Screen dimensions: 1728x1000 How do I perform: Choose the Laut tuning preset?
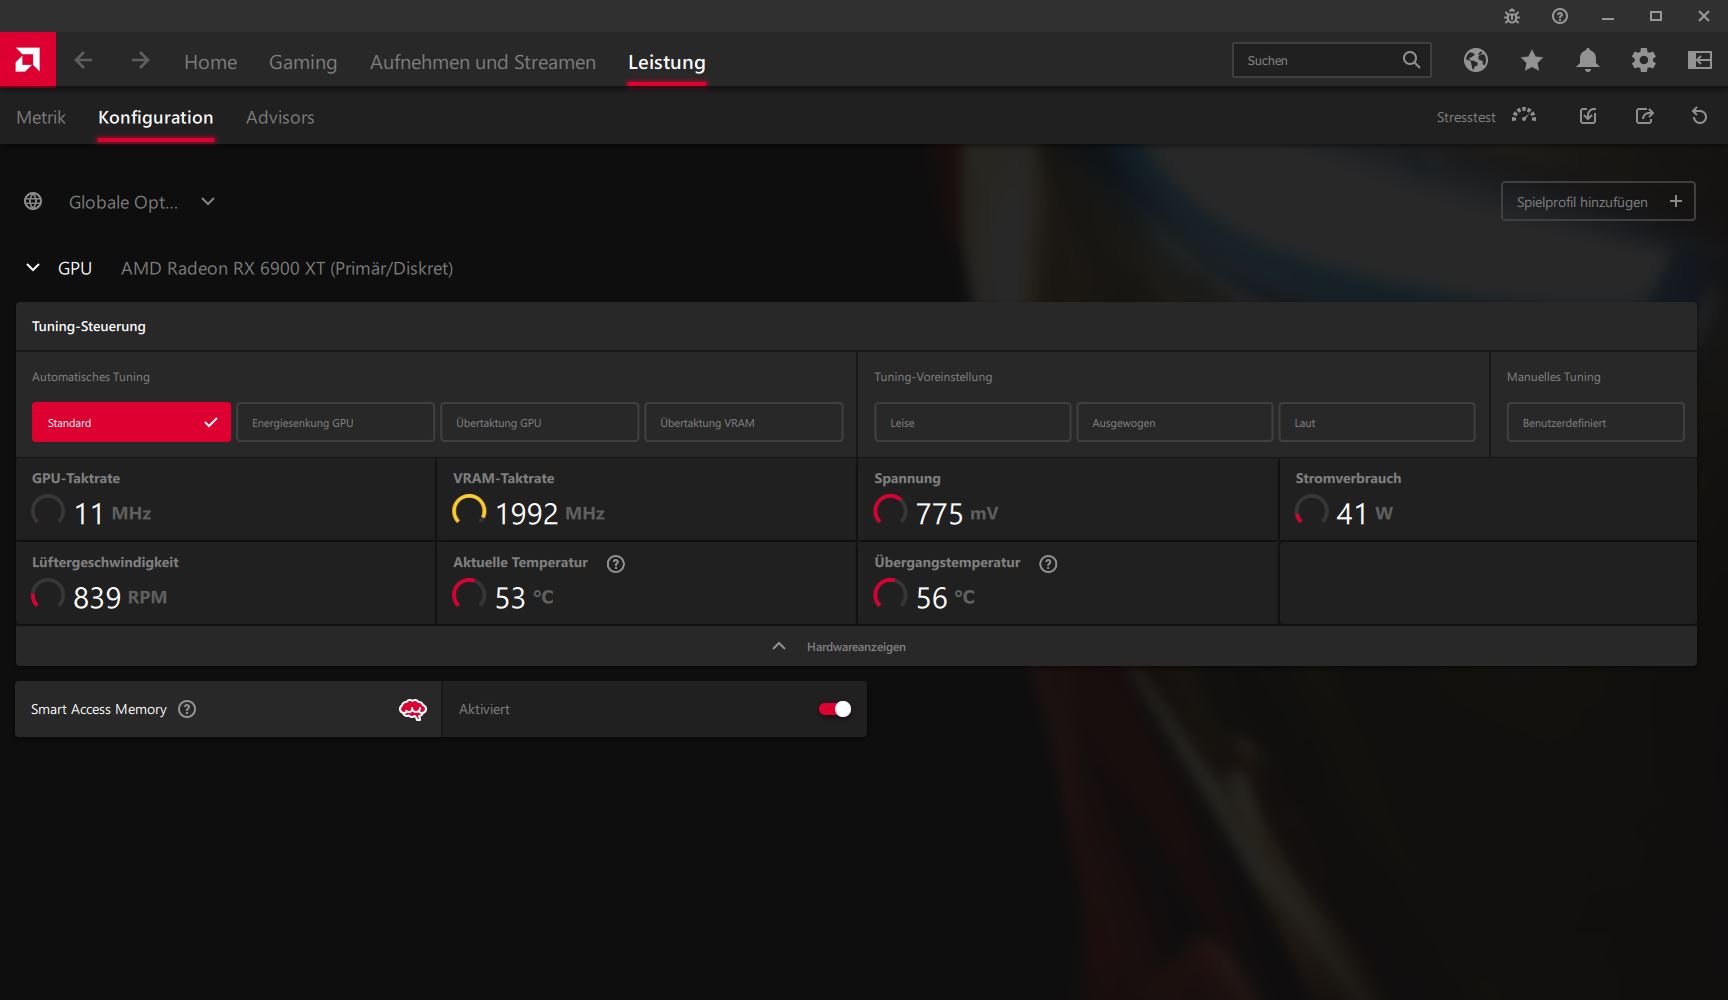[x=1376, y=422]
